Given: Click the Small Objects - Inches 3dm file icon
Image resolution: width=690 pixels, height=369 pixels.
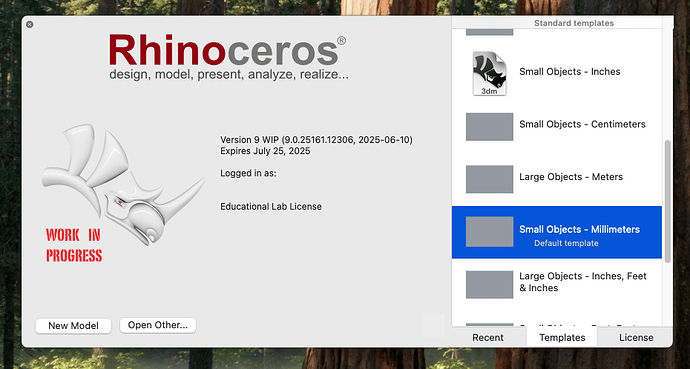Looking at the screenshot, I should click(x=489, y=73).
